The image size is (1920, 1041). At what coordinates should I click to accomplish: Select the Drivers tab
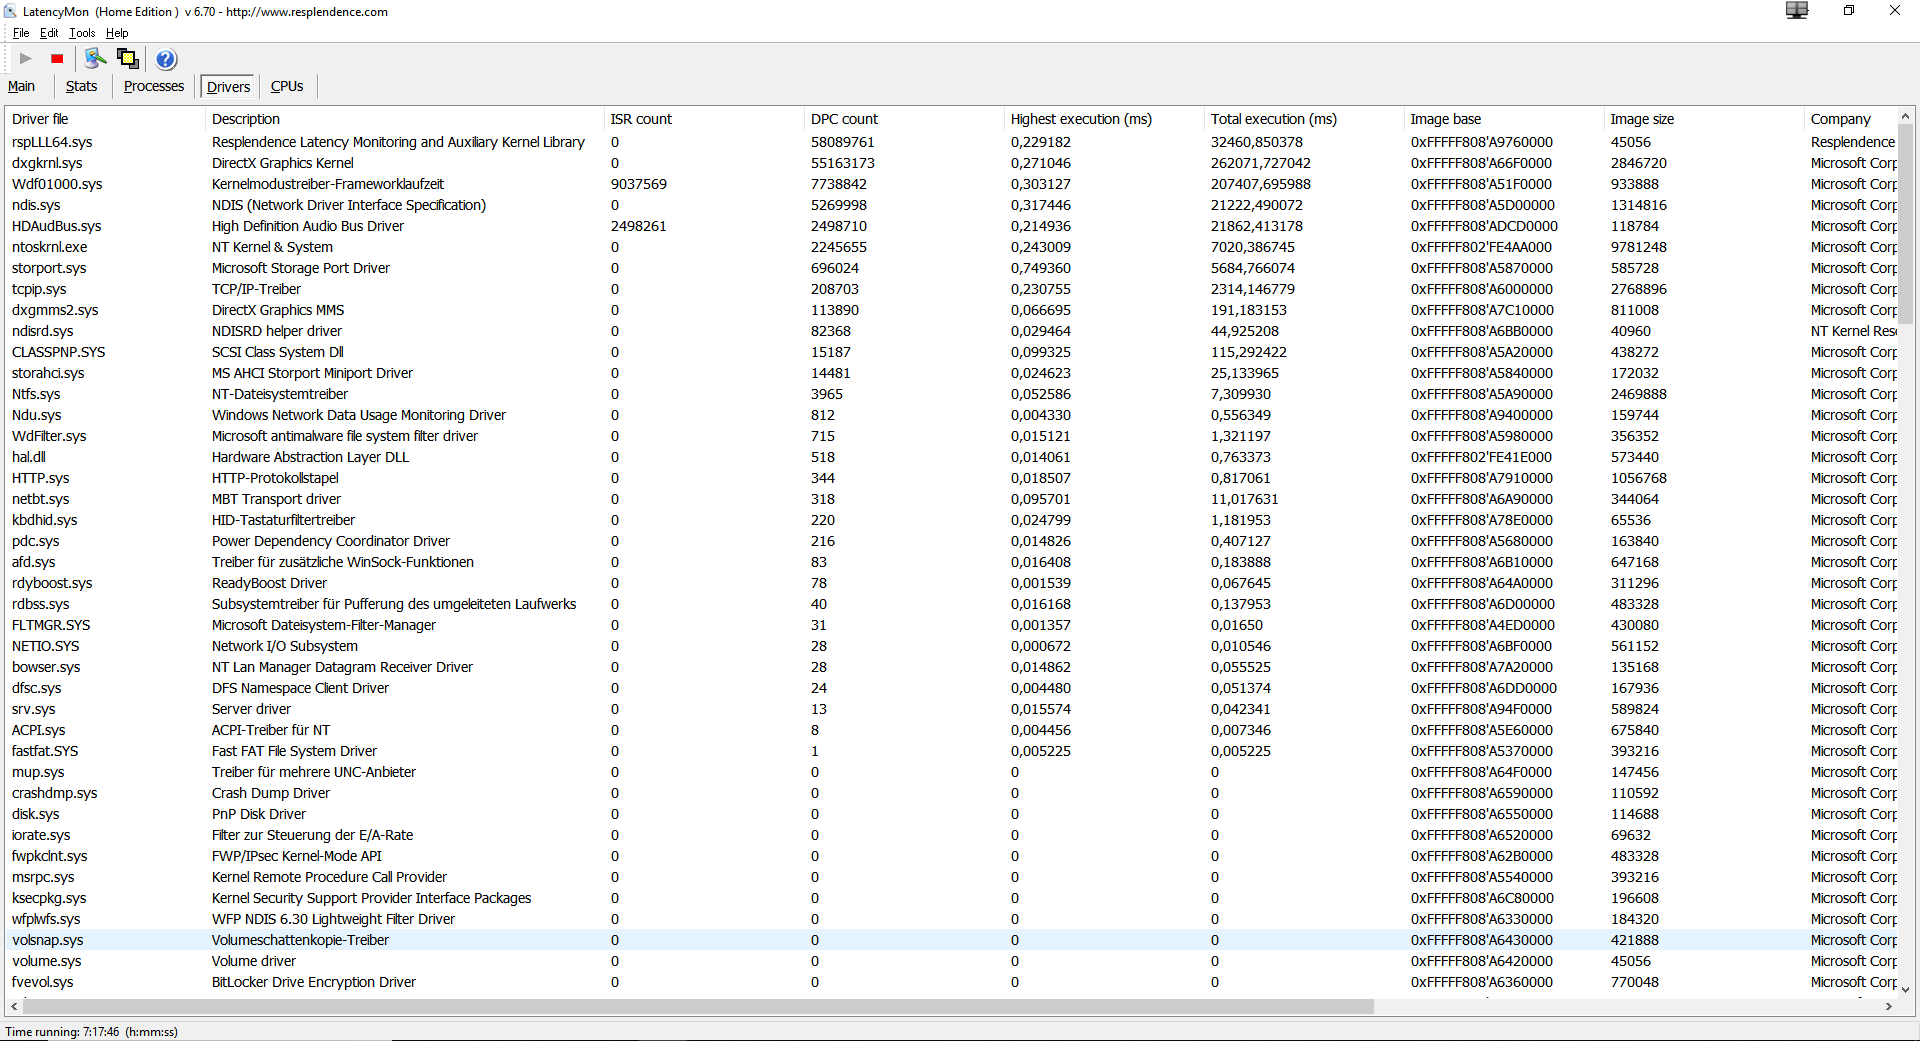coord(228,87)
